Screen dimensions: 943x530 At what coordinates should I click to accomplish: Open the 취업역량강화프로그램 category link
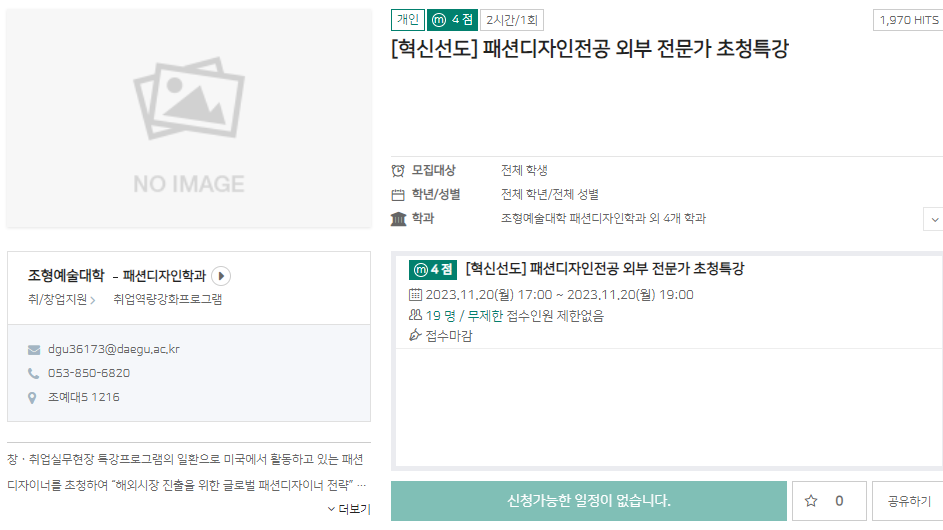[x=167, y=299]
